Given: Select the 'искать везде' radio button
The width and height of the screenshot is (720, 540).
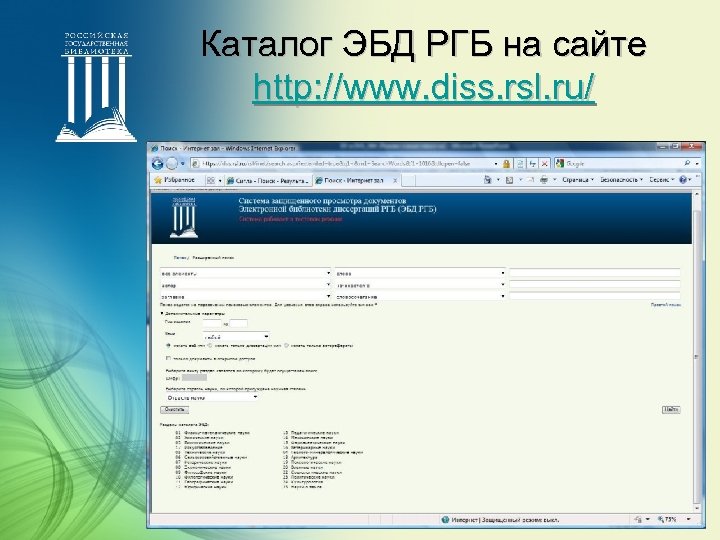Looking at the screenshot, I should click(168, 345).
